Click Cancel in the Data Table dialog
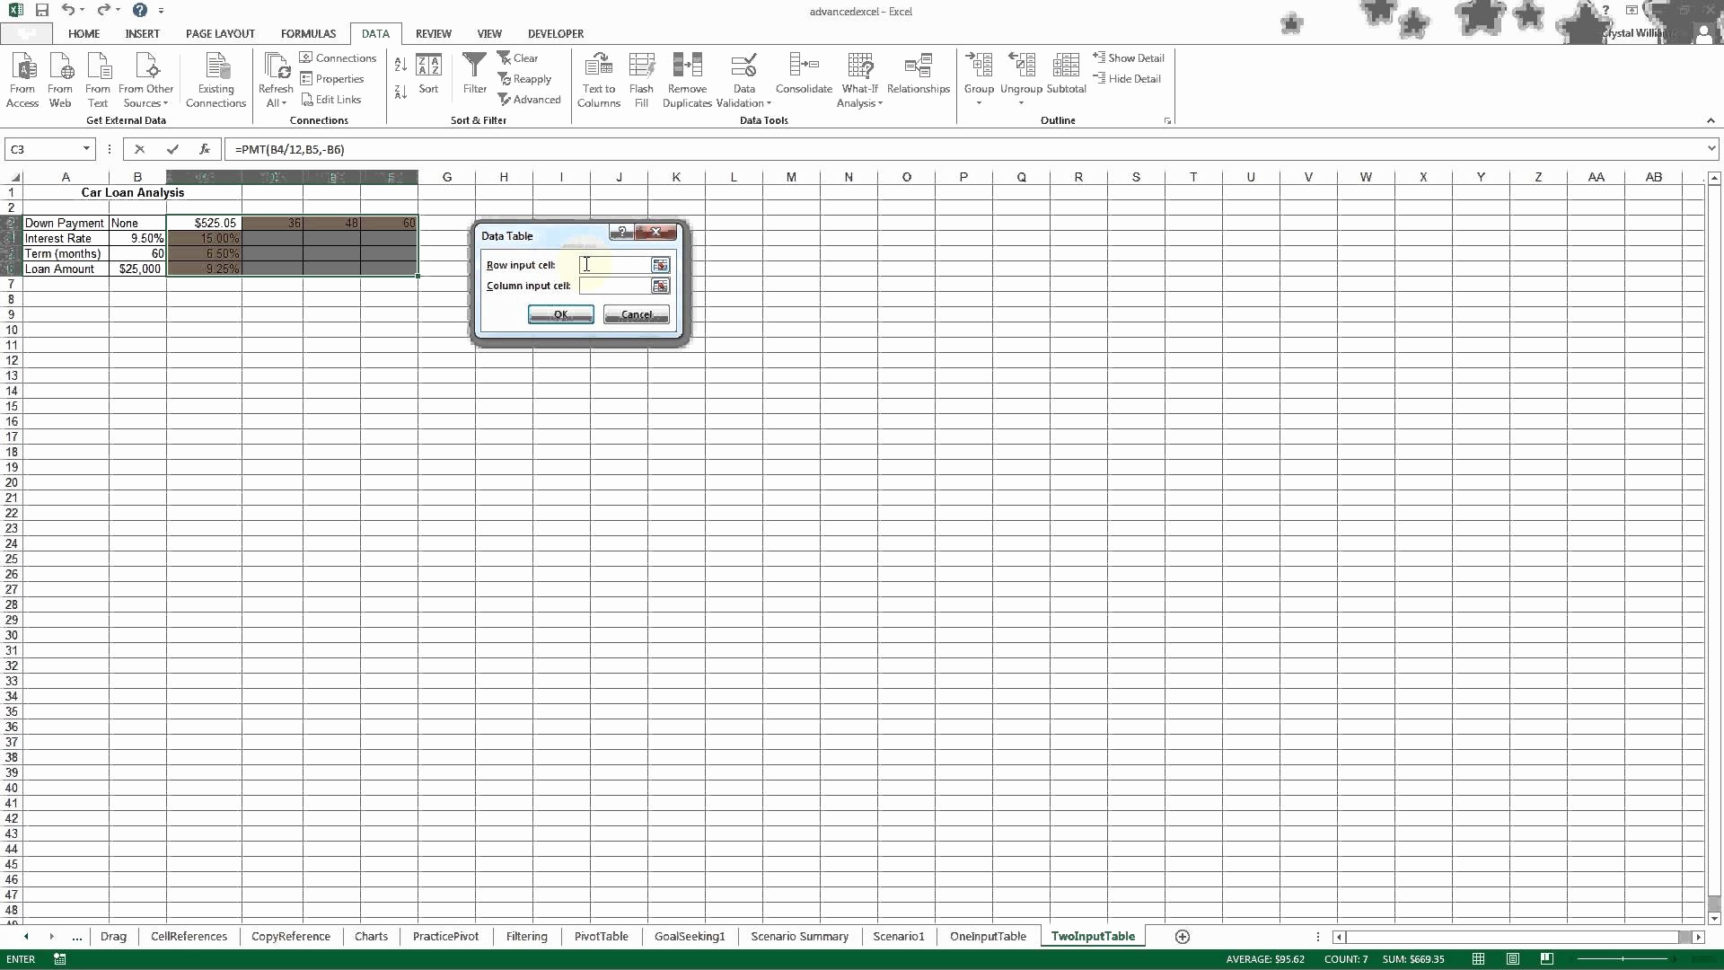1724x970 pixels. (636, 314)
